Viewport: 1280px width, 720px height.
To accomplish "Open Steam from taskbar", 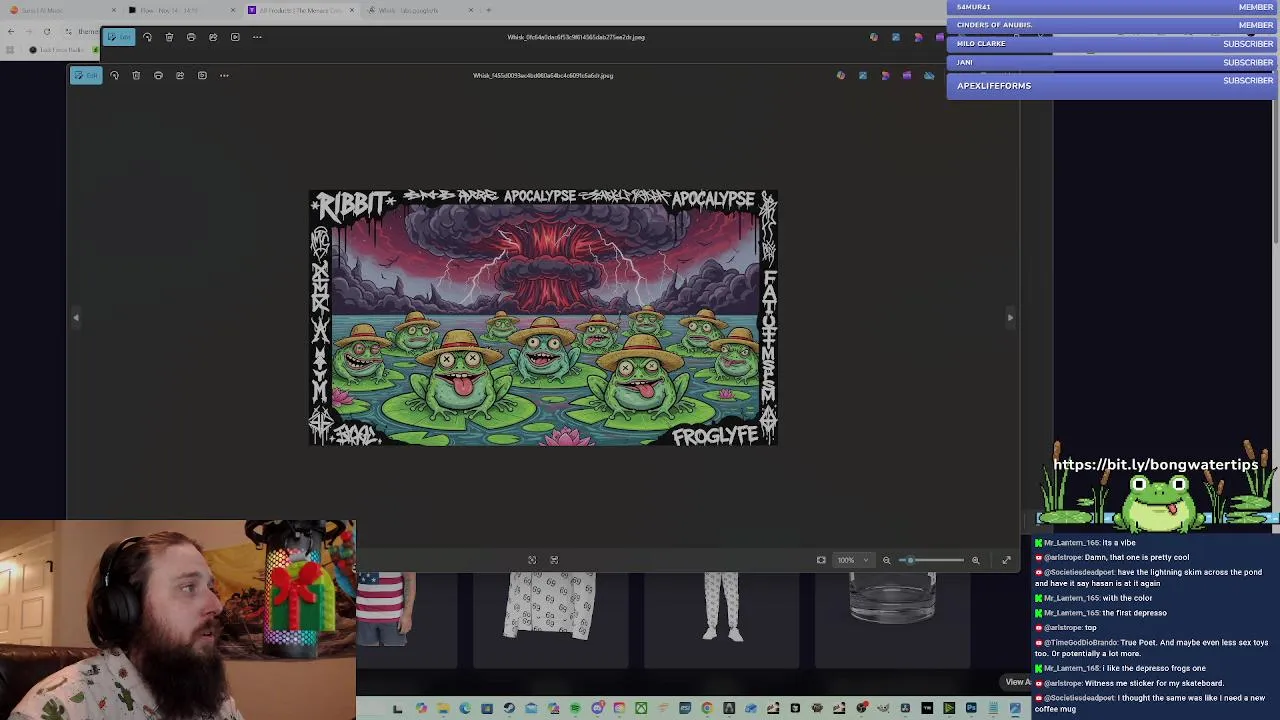I will [x=509, y=709].
